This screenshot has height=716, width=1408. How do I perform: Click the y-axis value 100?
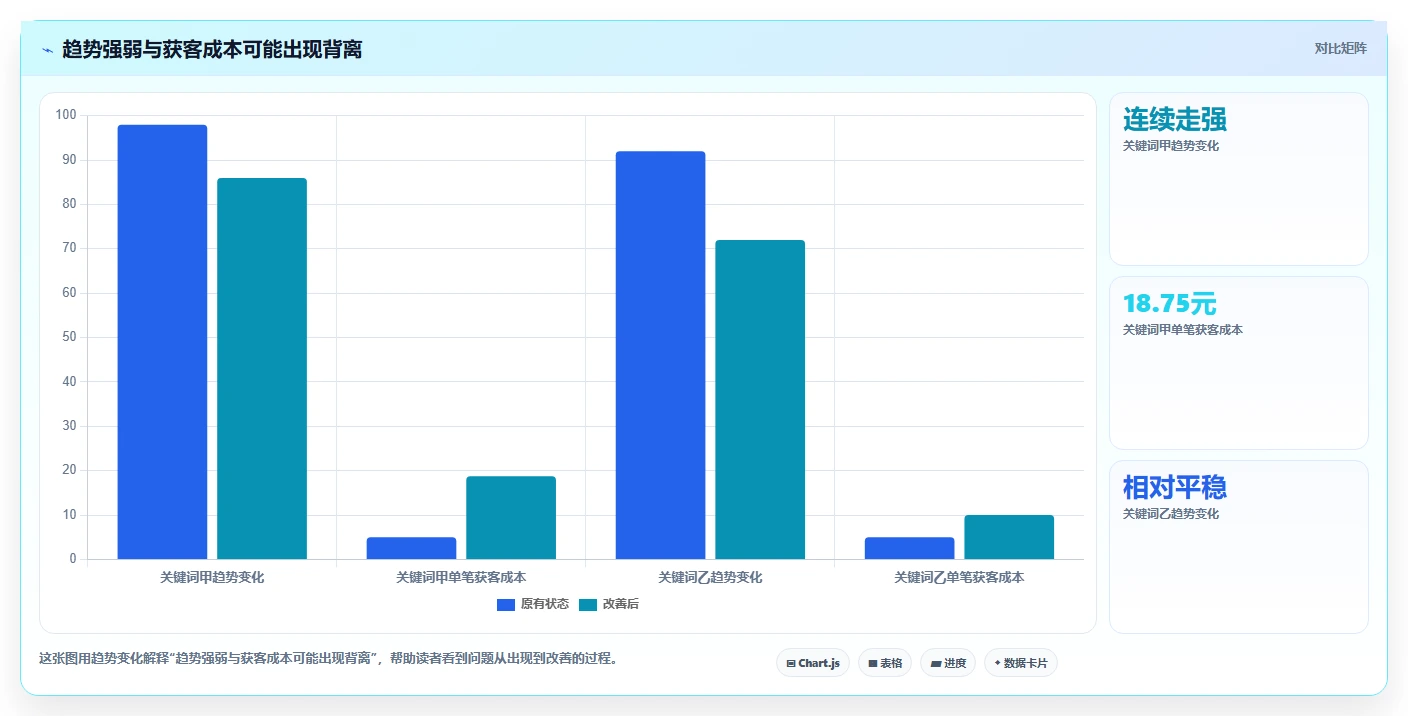(x=66, y=115)
